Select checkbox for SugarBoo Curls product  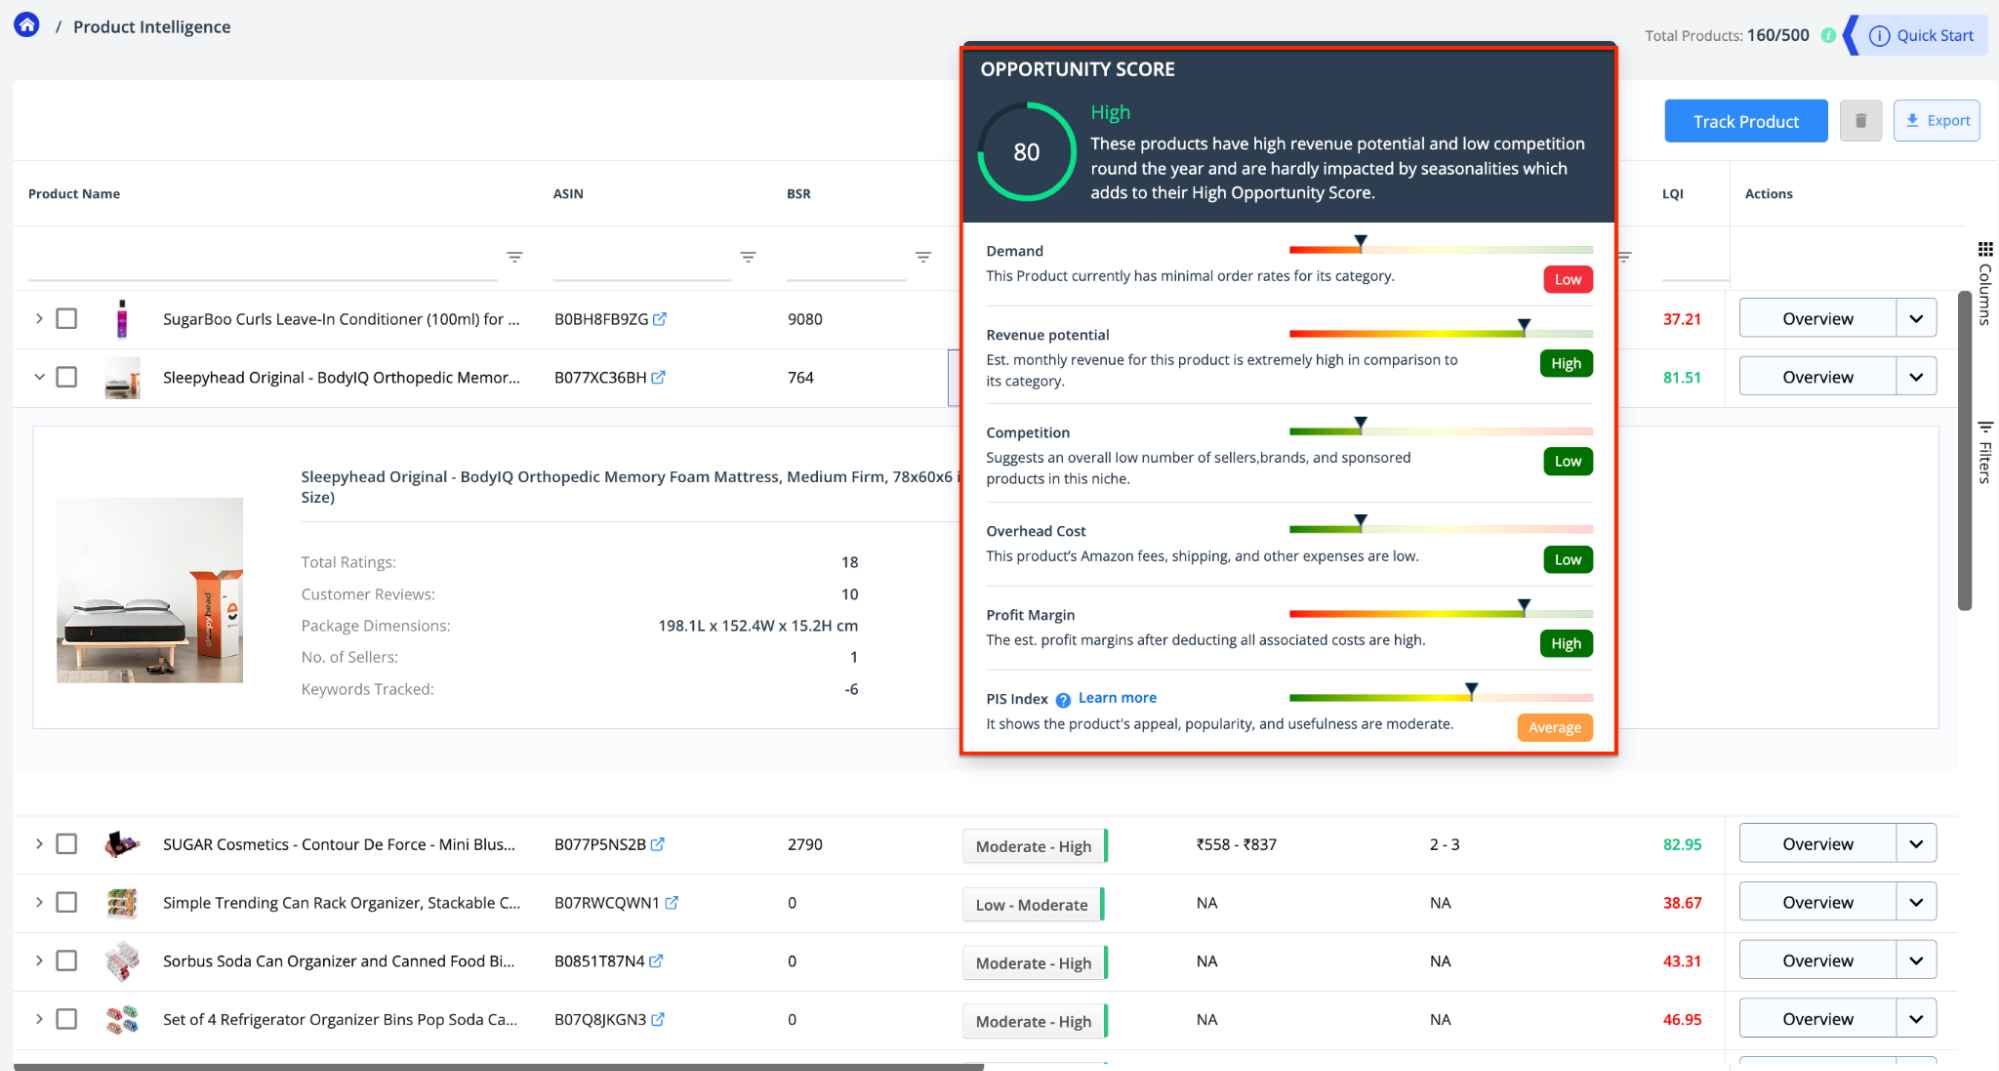pyautogui.click(x=67, y=319)
